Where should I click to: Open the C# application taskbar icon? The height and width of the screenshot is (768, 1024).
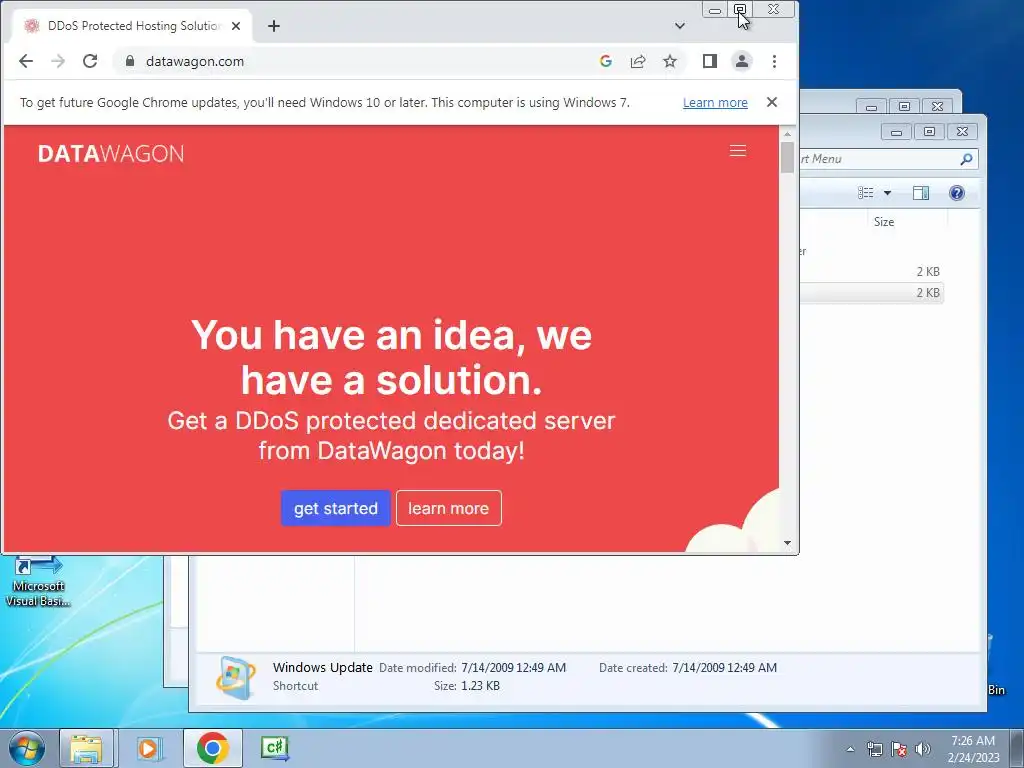pyautogui.click(x=274, y=748)
